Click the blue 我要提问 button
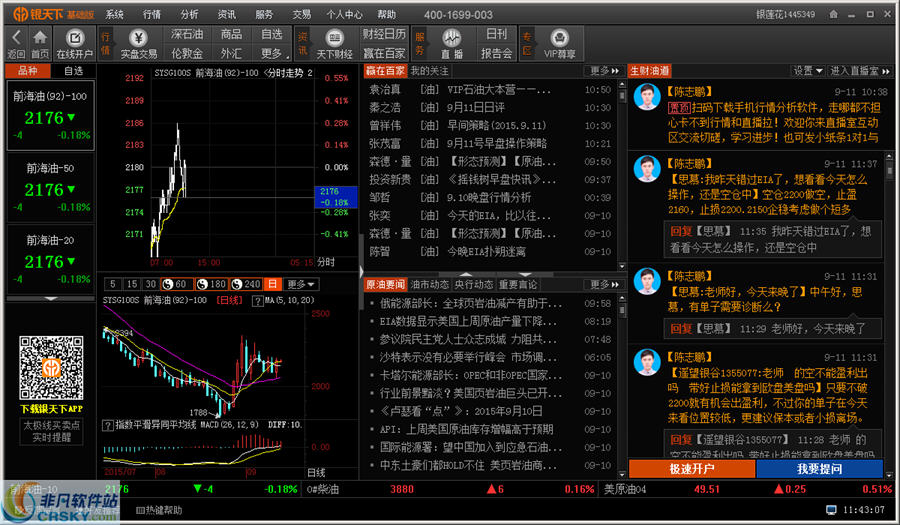The image size is (900, 525). pyautogui.click(x=819, y=469)
